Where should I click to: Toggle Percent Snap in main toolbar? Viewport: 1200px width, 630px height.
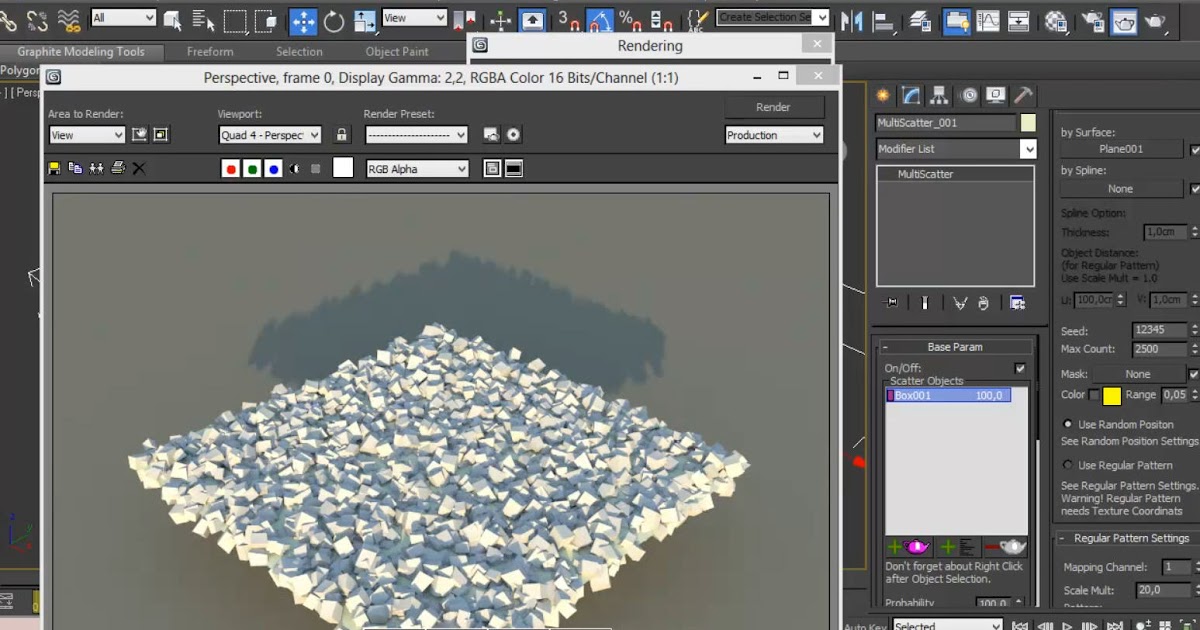point(630,20)
